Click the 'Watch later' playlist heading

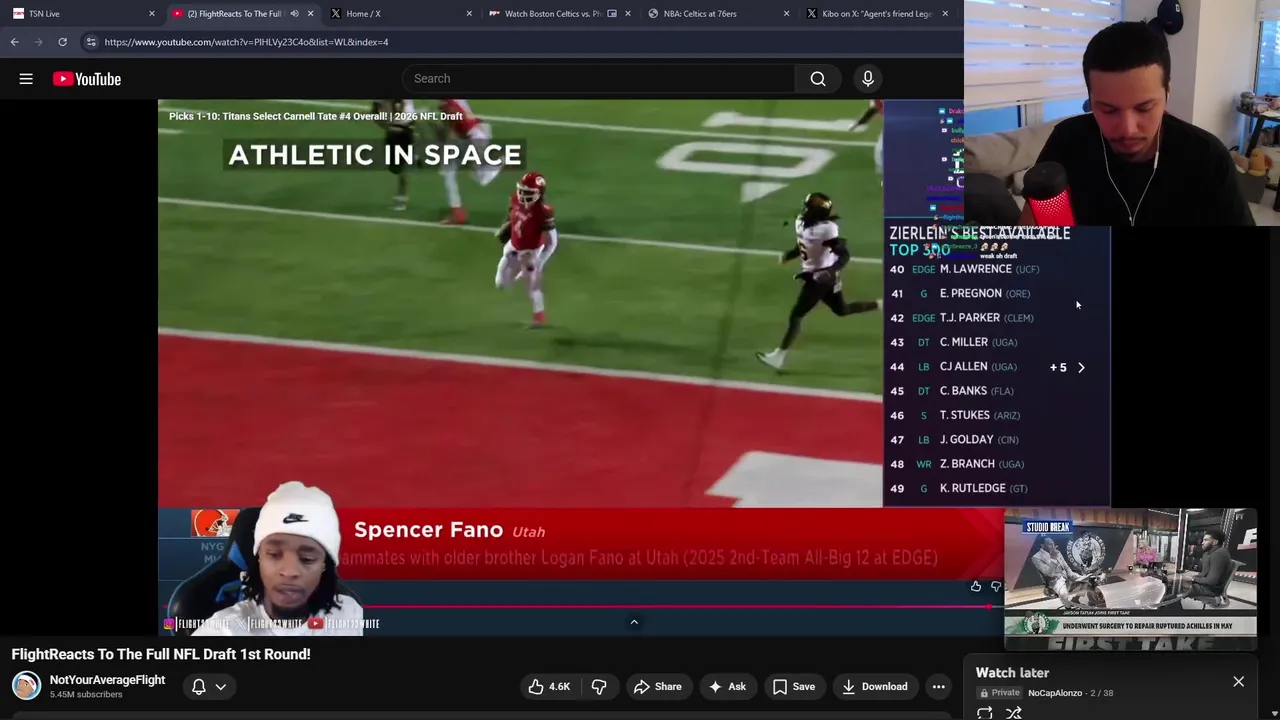tap(1012, 673)
